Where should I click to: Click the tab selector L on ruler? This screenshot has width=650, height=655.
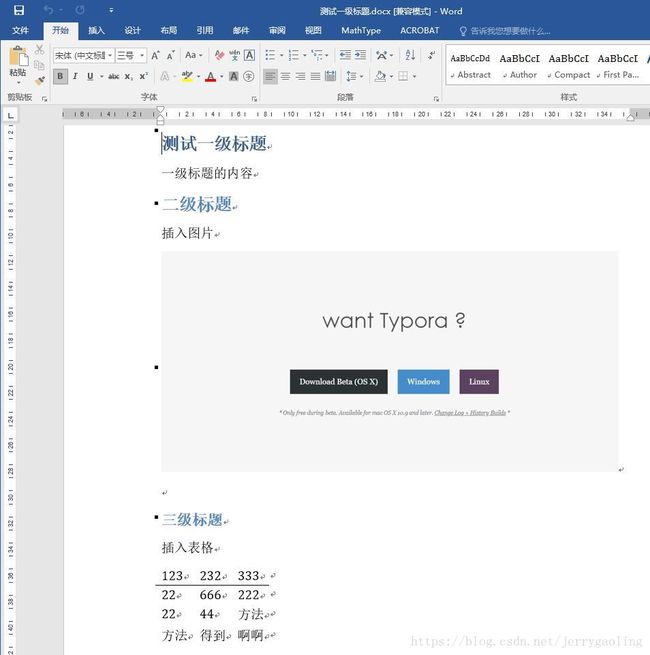tap(10, 115)
